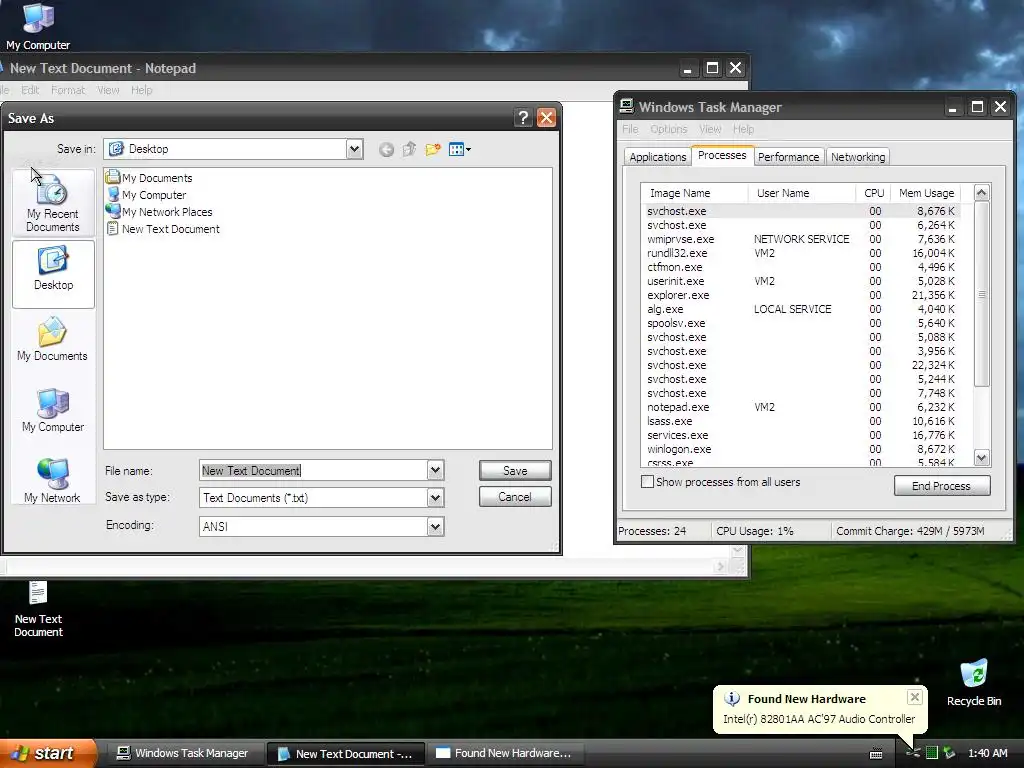Click End Process button
Screen dimensions: 1024x768
(942, 485)
